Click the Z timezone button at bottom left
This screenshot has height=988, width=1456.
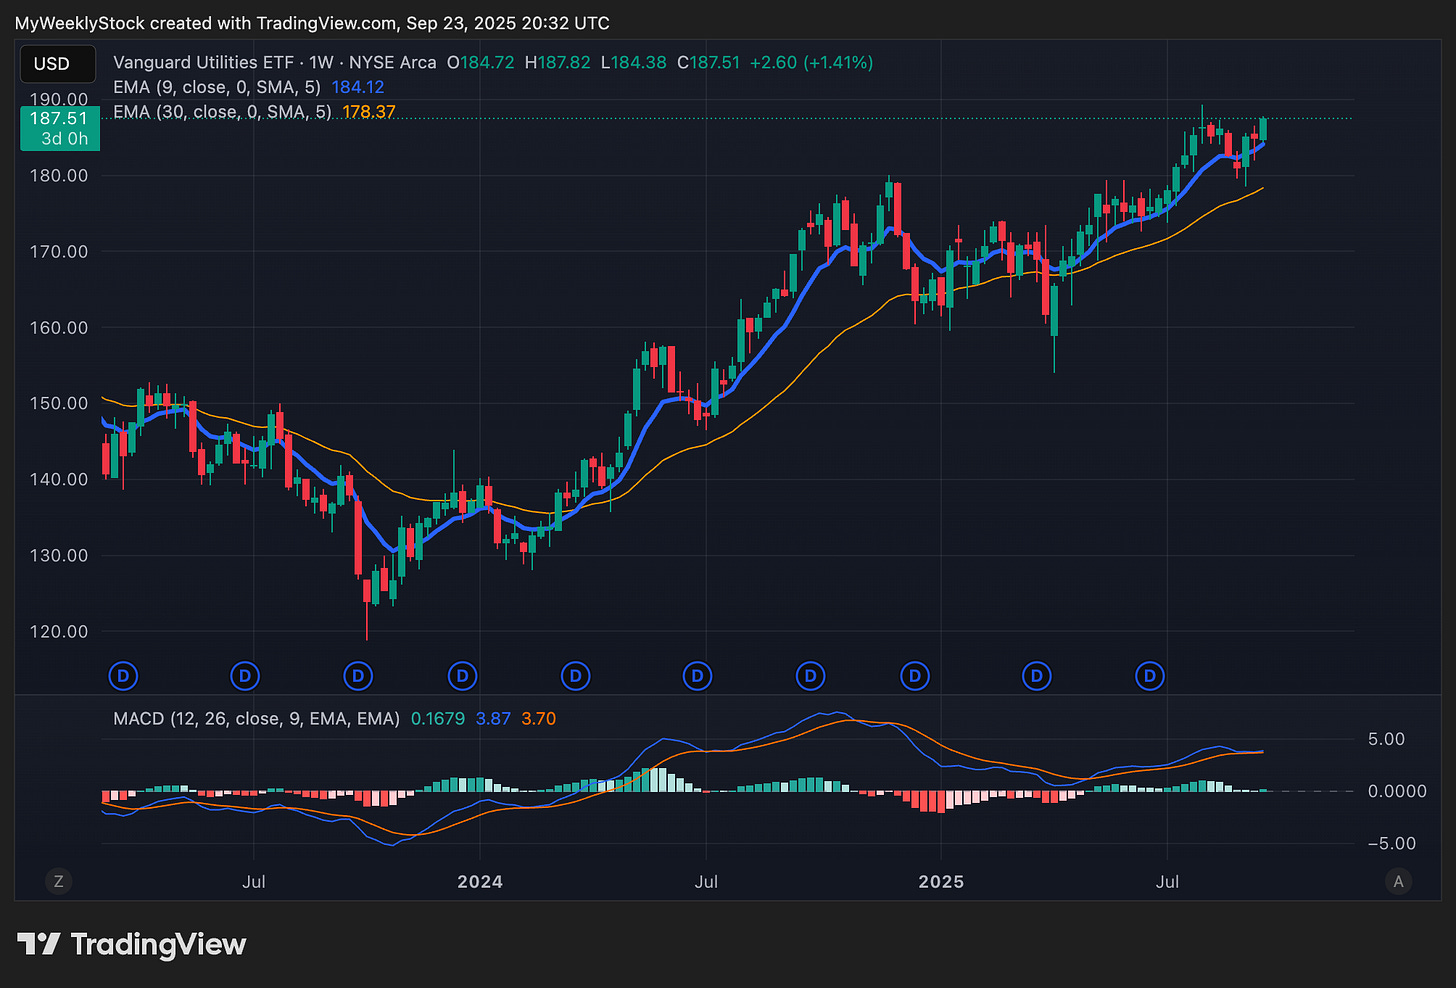pos(59,881)
